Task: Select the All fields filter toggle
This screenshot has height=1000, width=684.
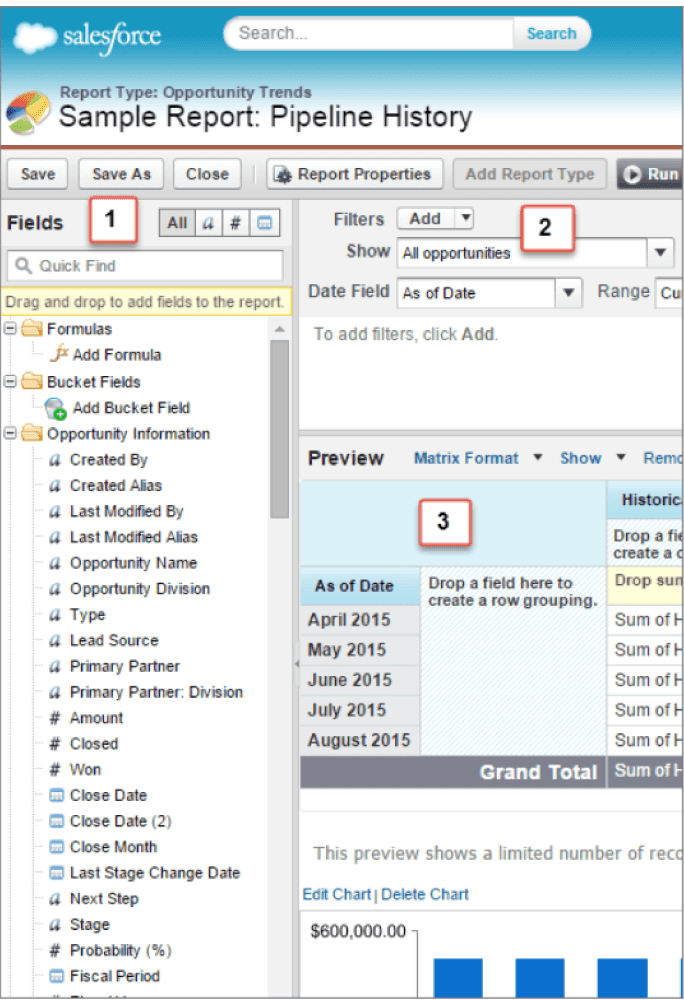Action: [x=177, y=223]
